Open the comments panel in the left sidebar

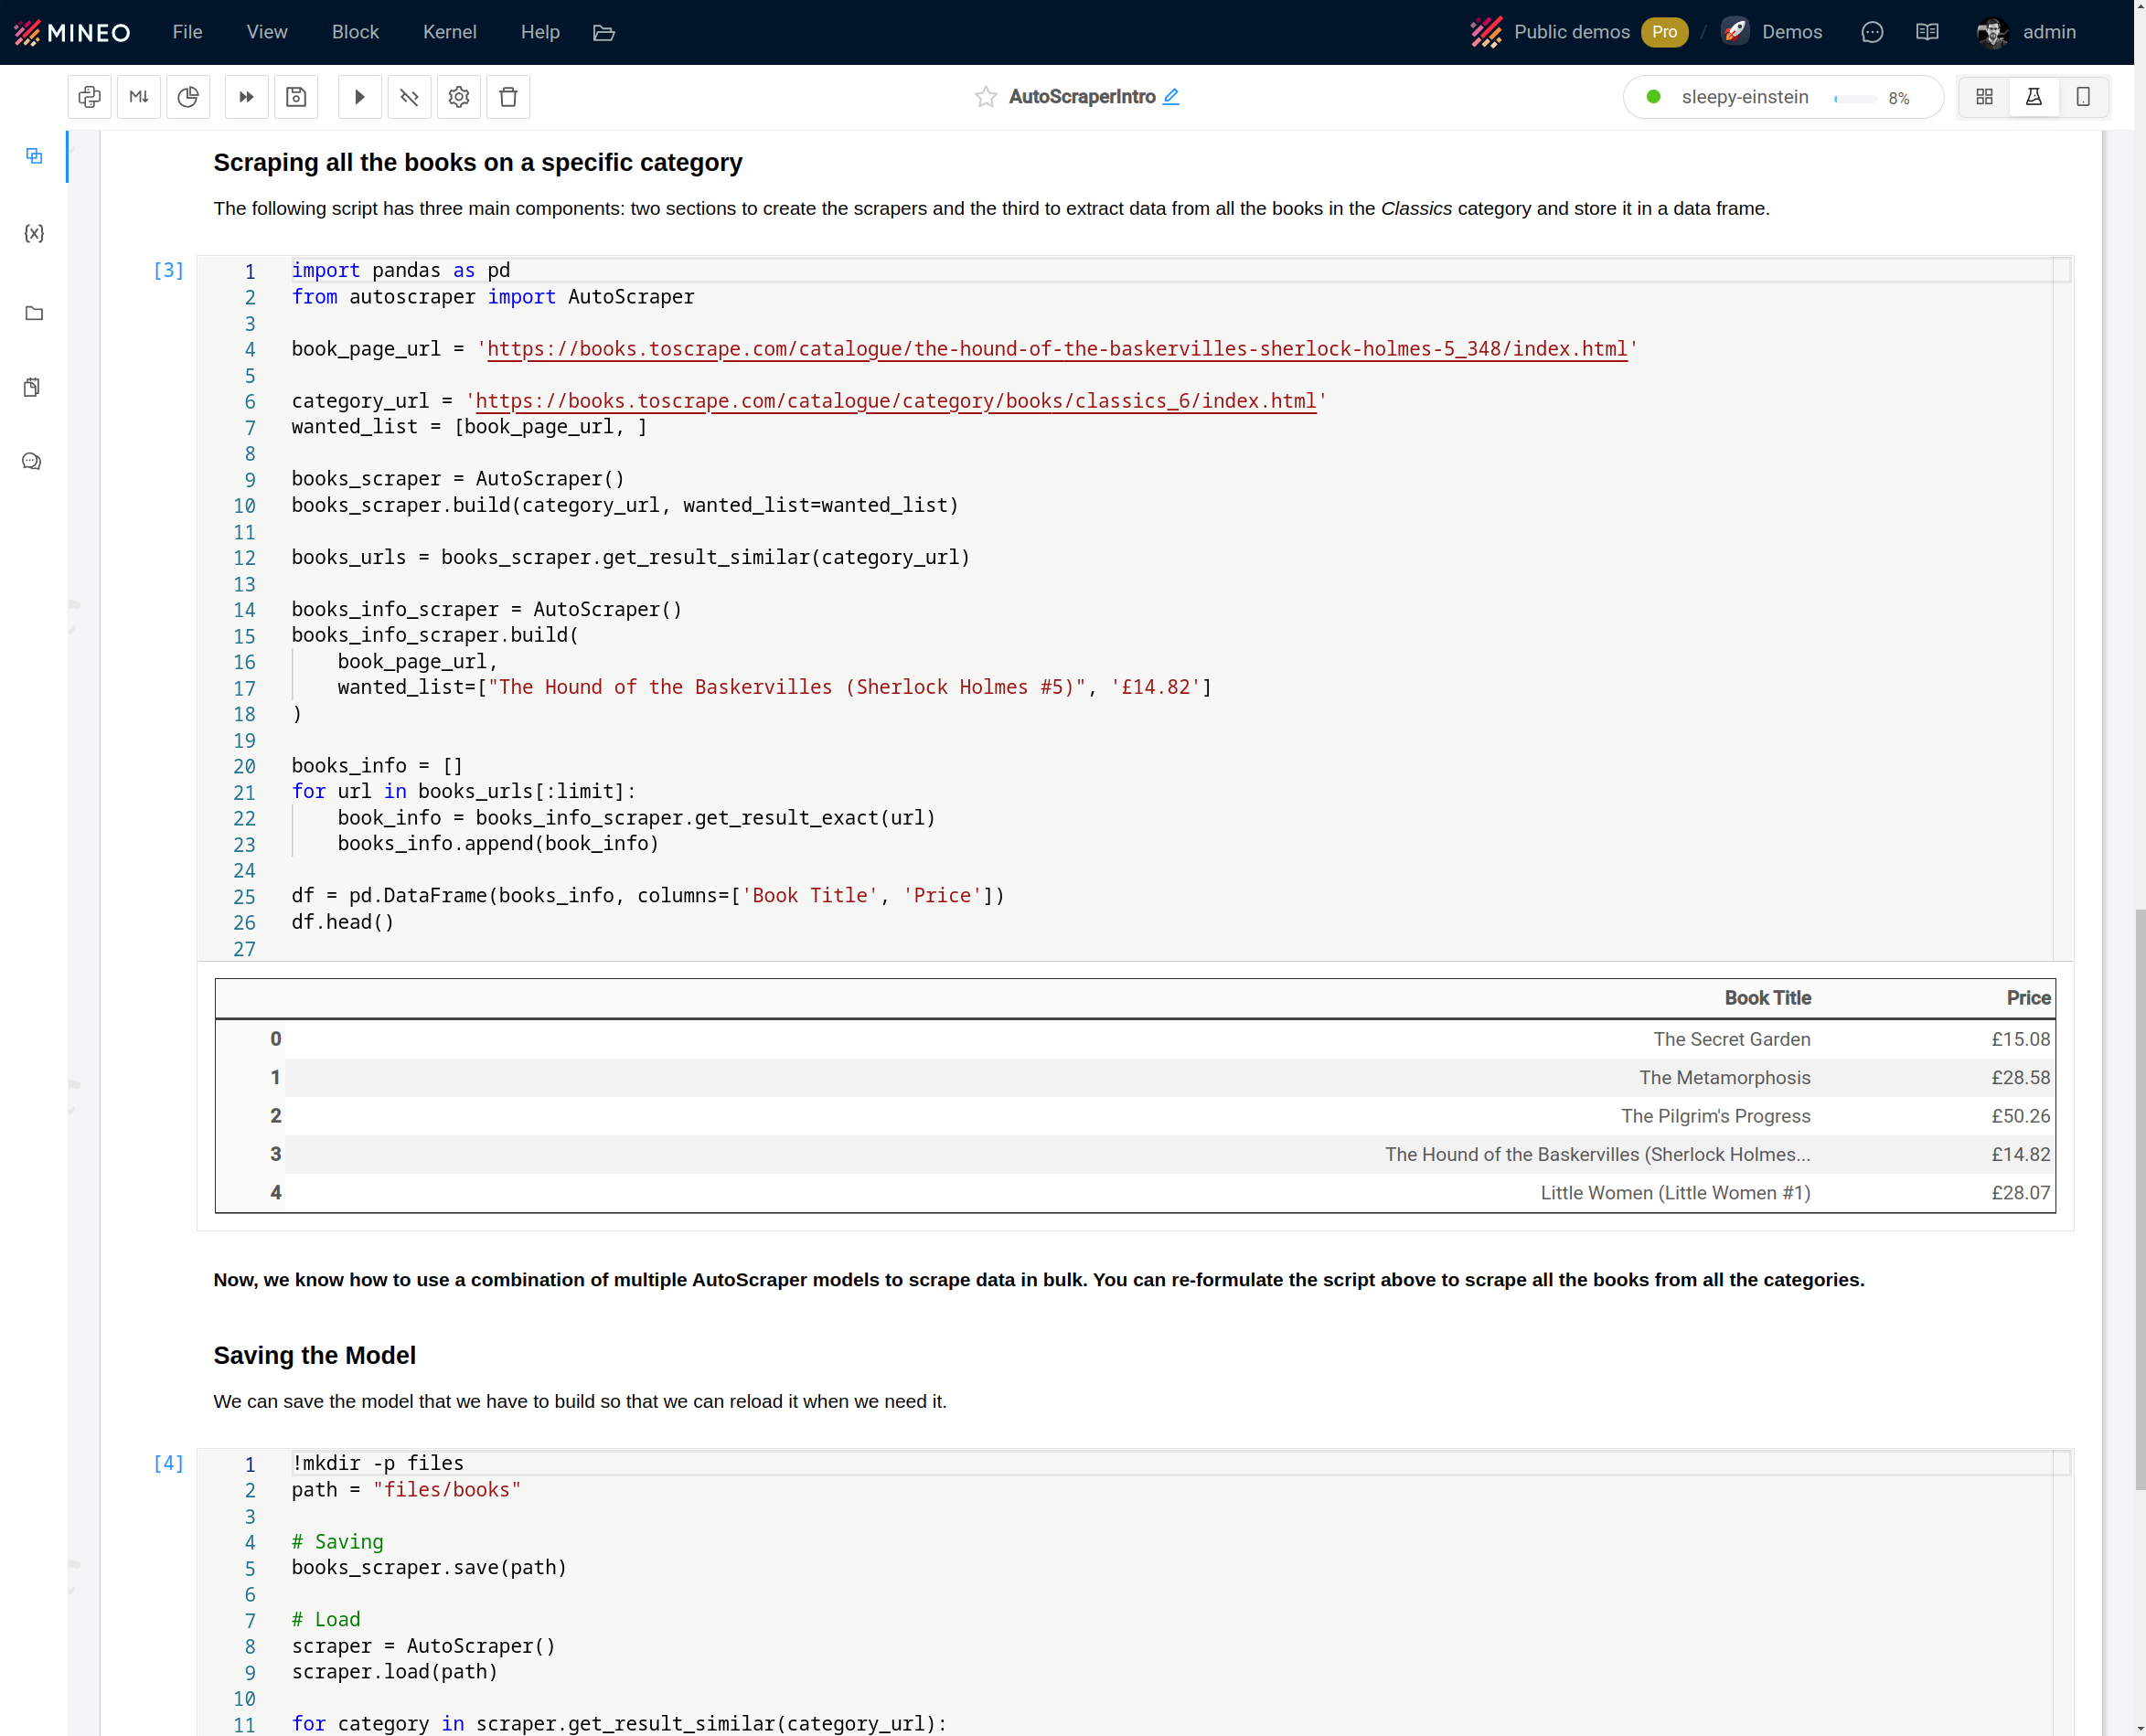[32, 461]
